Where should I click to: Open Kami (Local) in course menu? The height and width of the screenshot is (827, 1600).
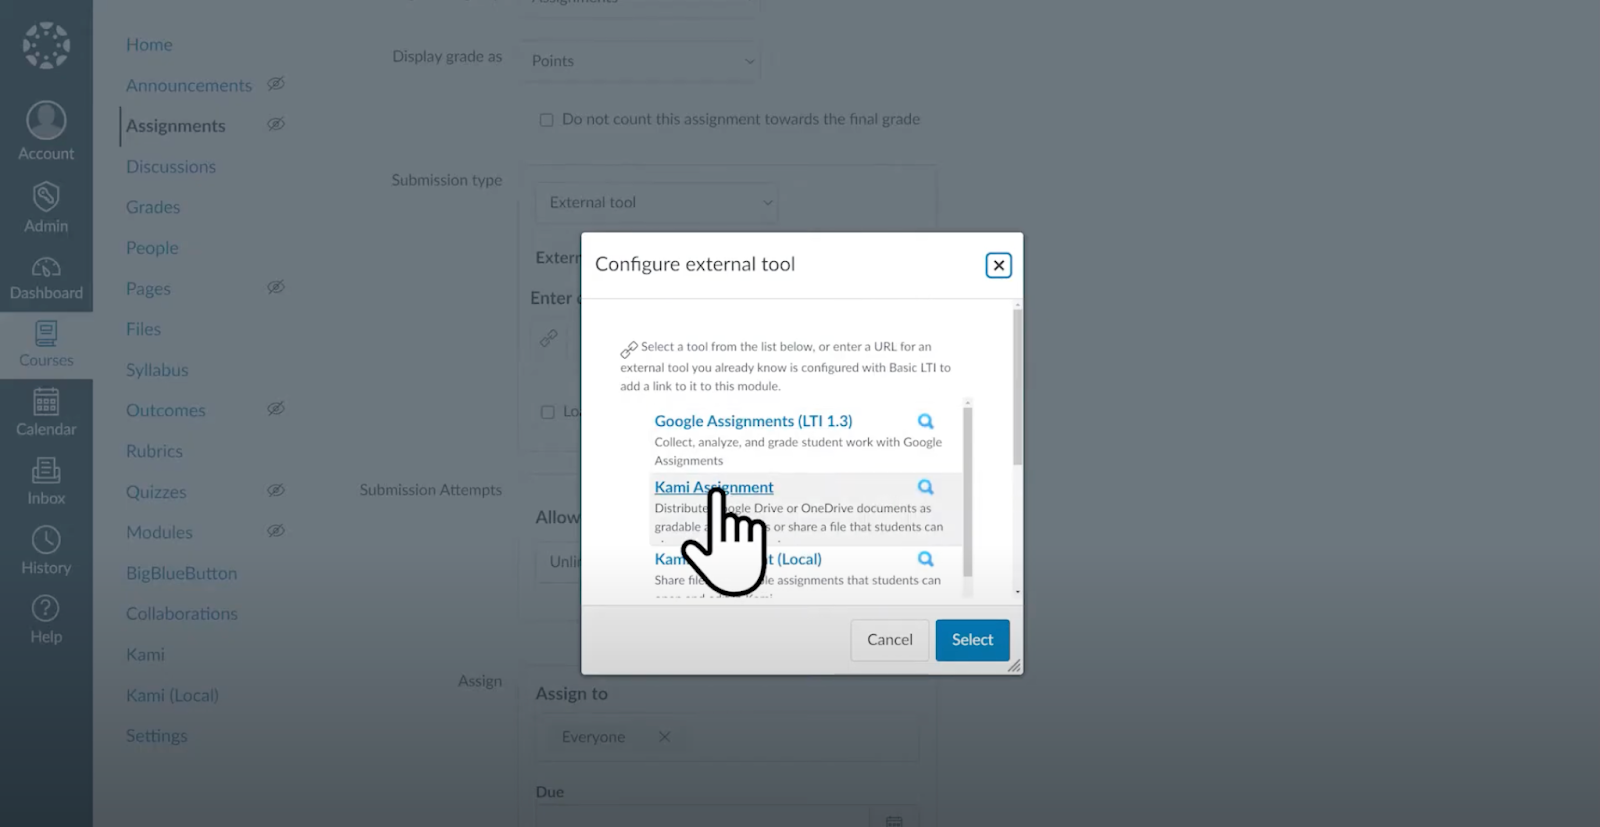click(172, 695)
